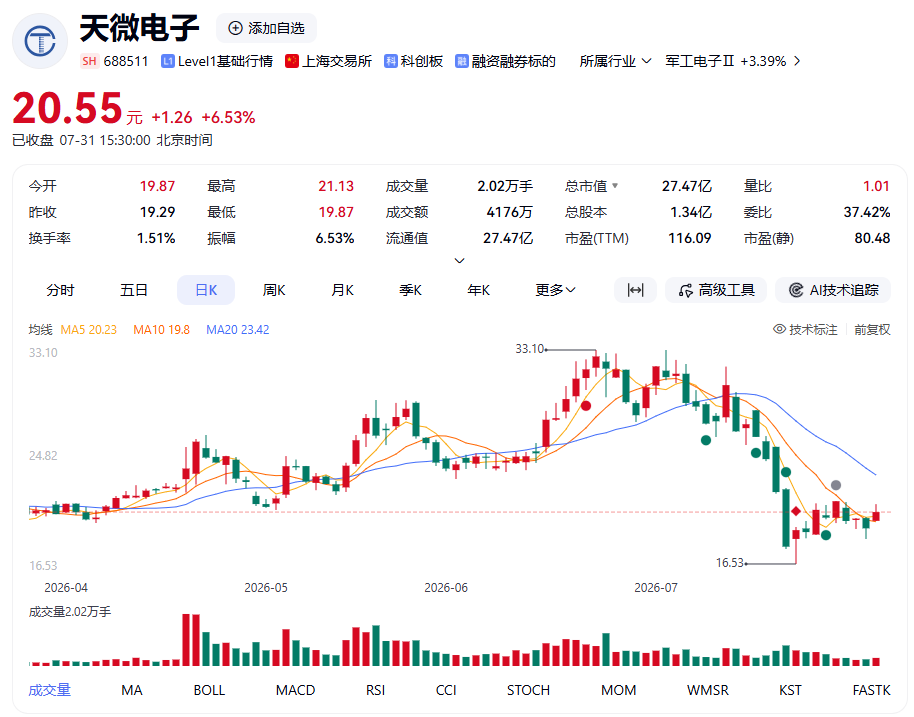
Task: Switch to the 年K tab
Action: 479,290
